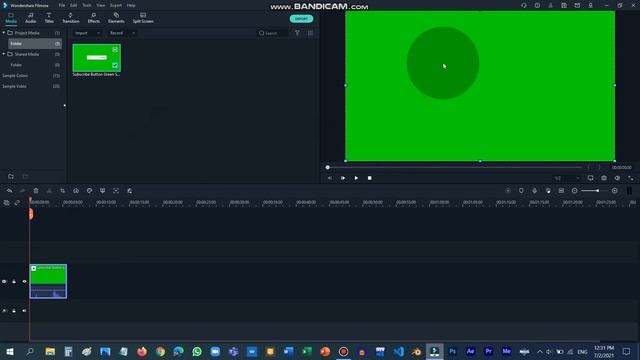Switch to the Split Screen tab
The height and width of the screenshot is (360, 640).
(143, 18)
